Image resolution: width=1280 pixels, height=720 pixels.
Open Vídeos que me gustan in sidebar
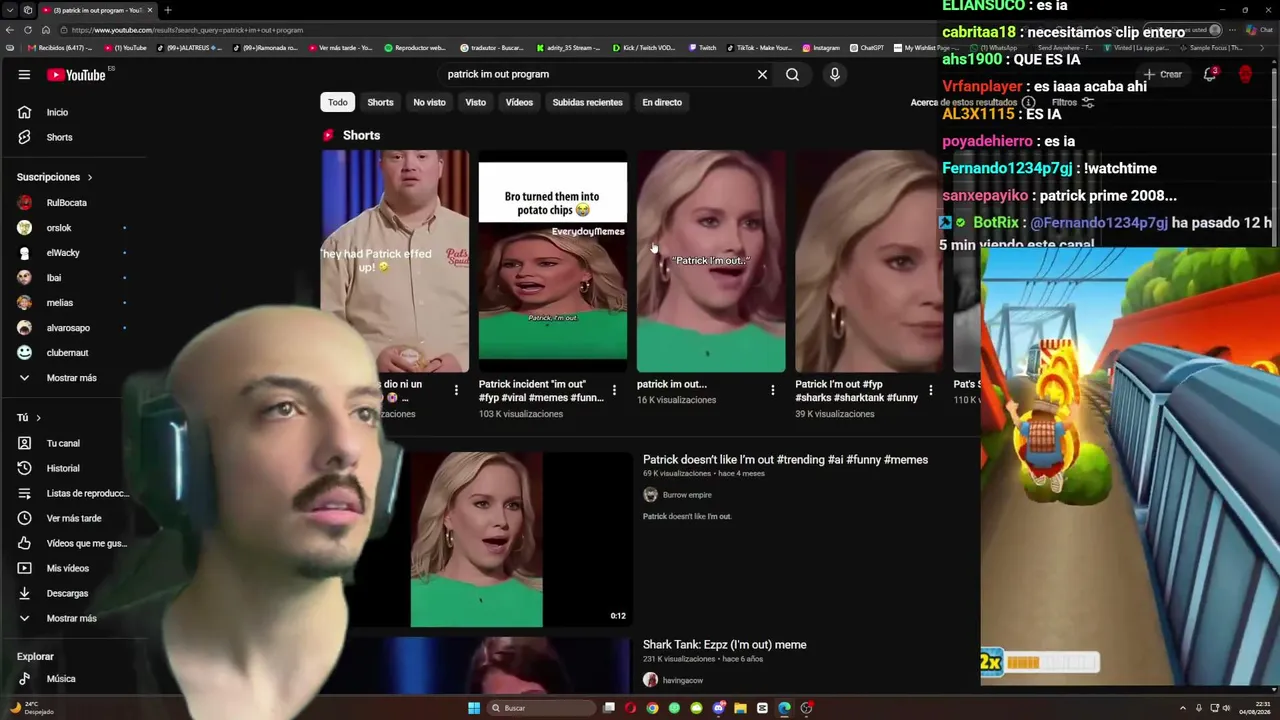pyautogui.click(x=74, y=543)
